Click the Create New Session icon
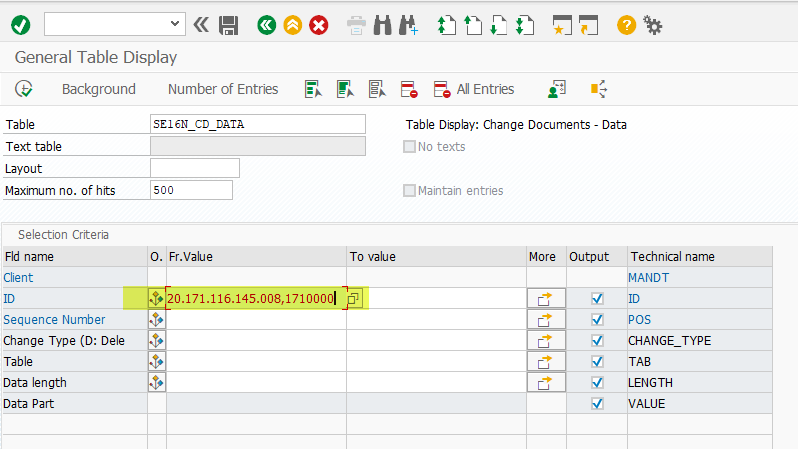798x449 pixels. (562, 25)
